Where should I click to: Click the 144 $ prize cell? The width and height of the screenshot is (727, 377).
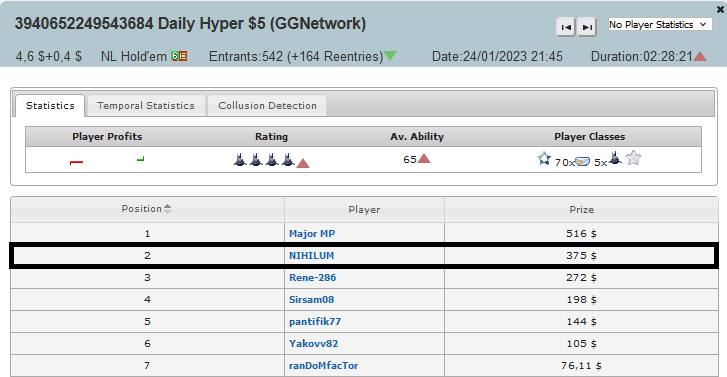[581, 322]
